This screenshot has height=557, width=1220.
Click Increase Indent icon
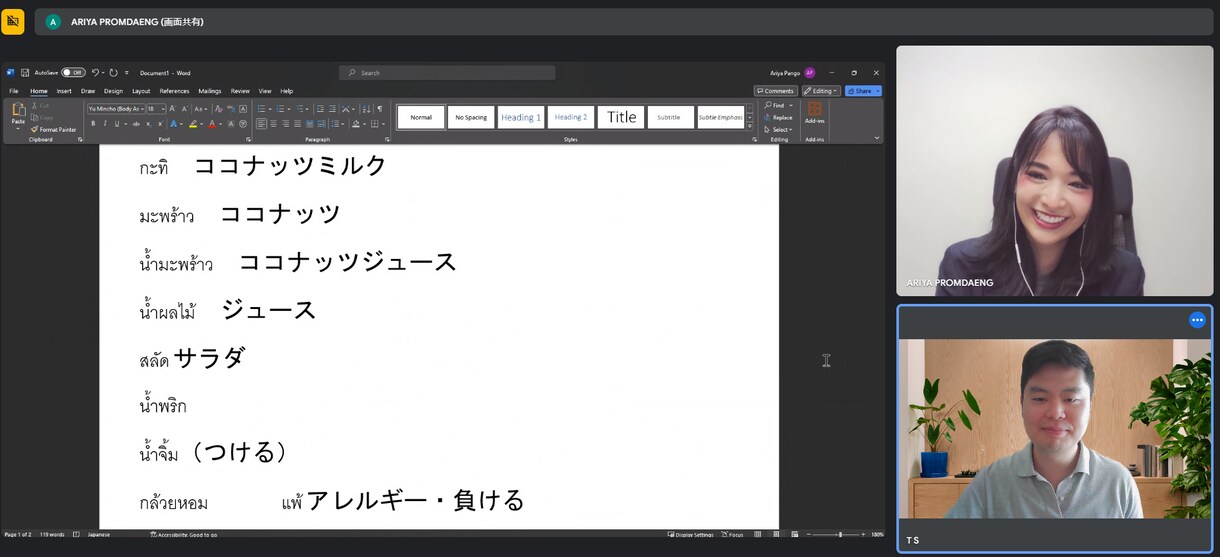point(332,108)
